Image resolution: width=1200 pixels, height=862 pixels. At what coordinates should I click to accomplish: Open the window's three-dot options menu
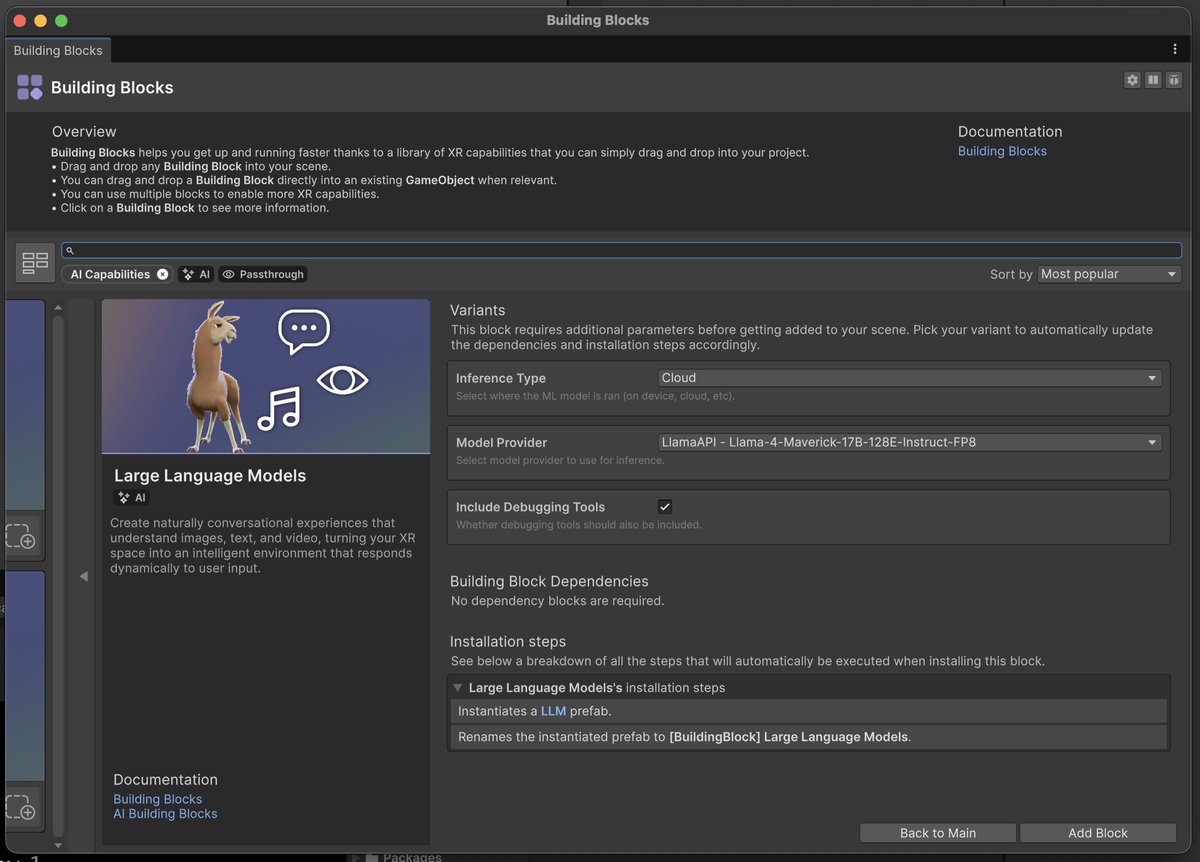[x=1175, y=49]
